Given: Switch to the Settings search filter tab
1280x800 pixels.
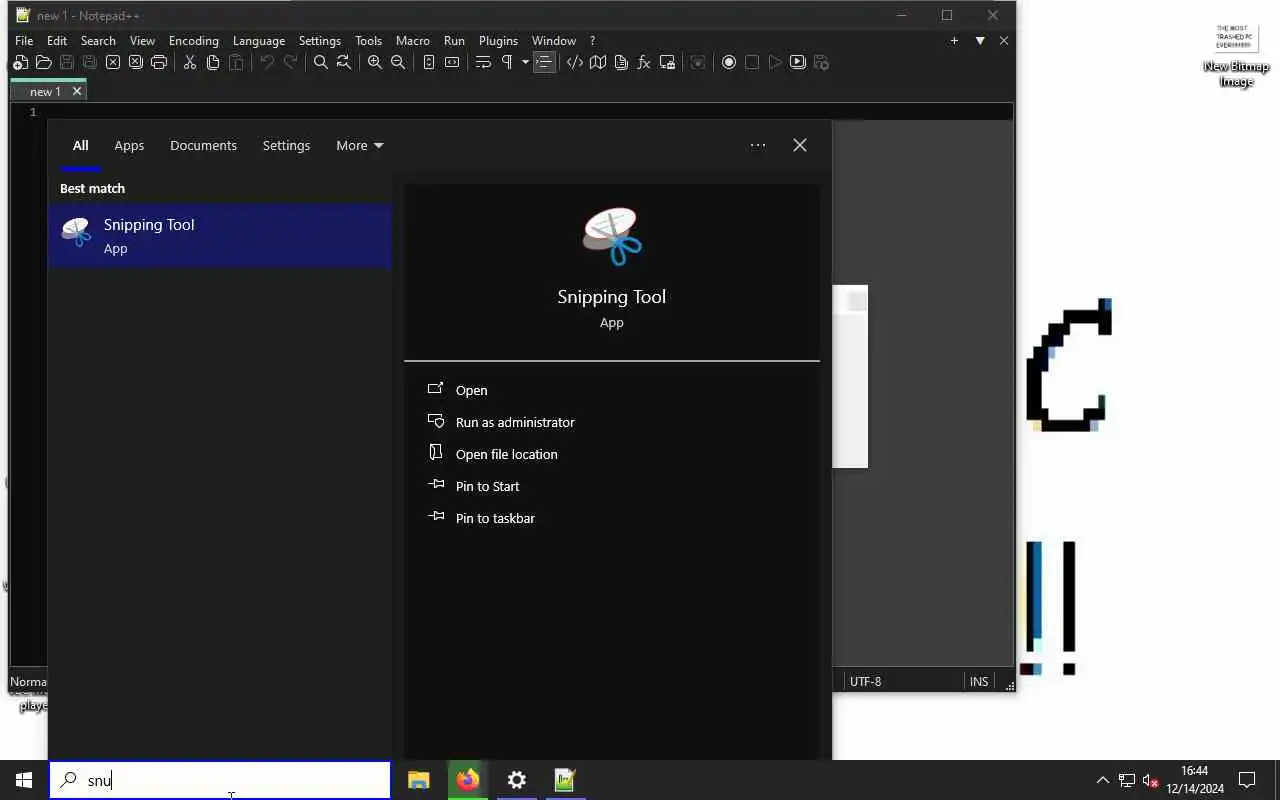Looking at the screenshot, I should (x=286, y=146).
